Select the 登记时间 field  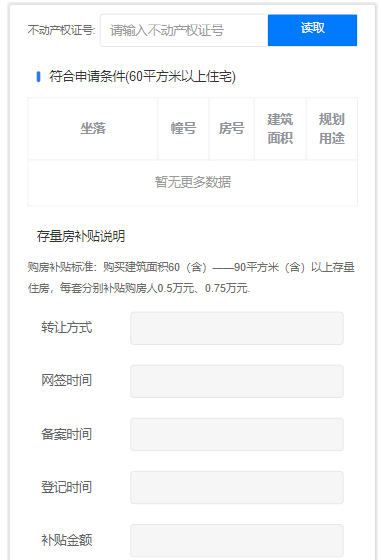pos(237,487)
